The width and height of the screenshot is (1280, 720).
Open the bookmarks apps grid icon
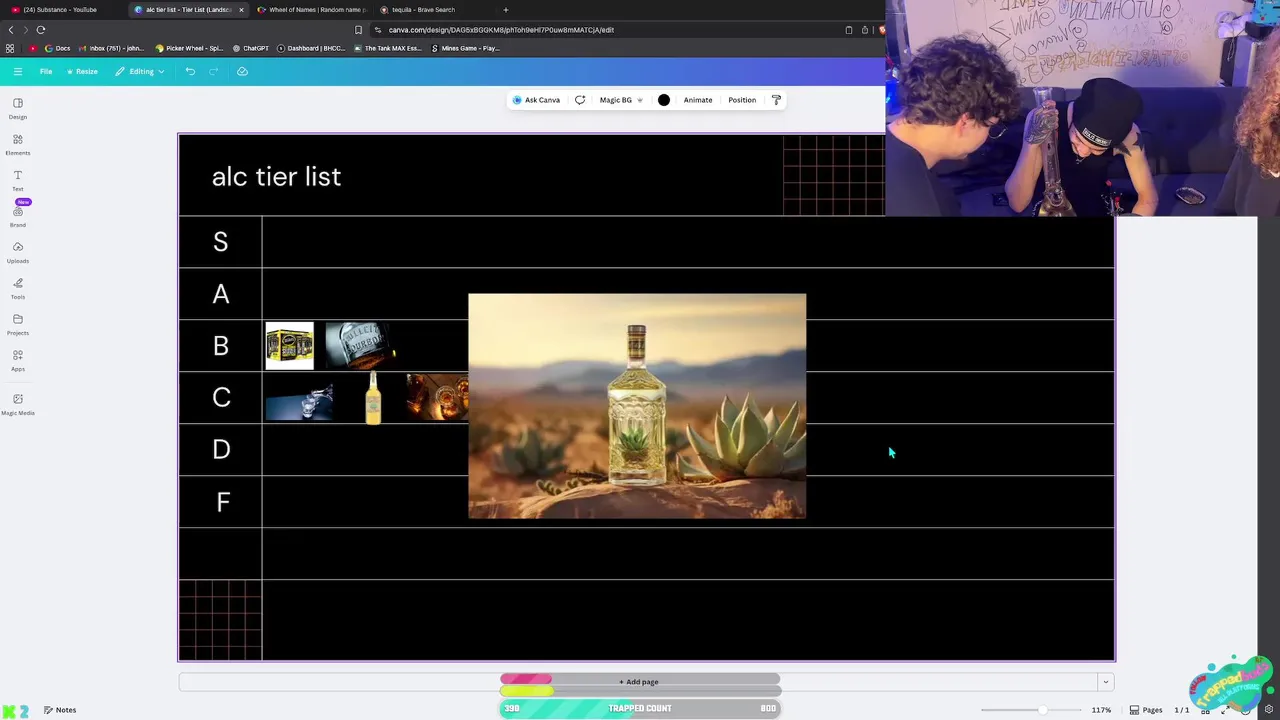10,48
